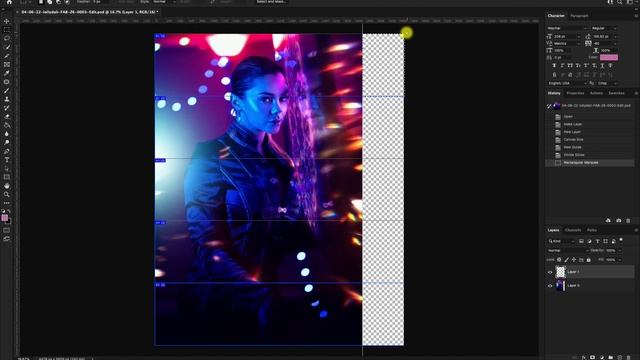Open the font family dropdown
The width and height of the screenshot is (640, 360).
[567, 28]
